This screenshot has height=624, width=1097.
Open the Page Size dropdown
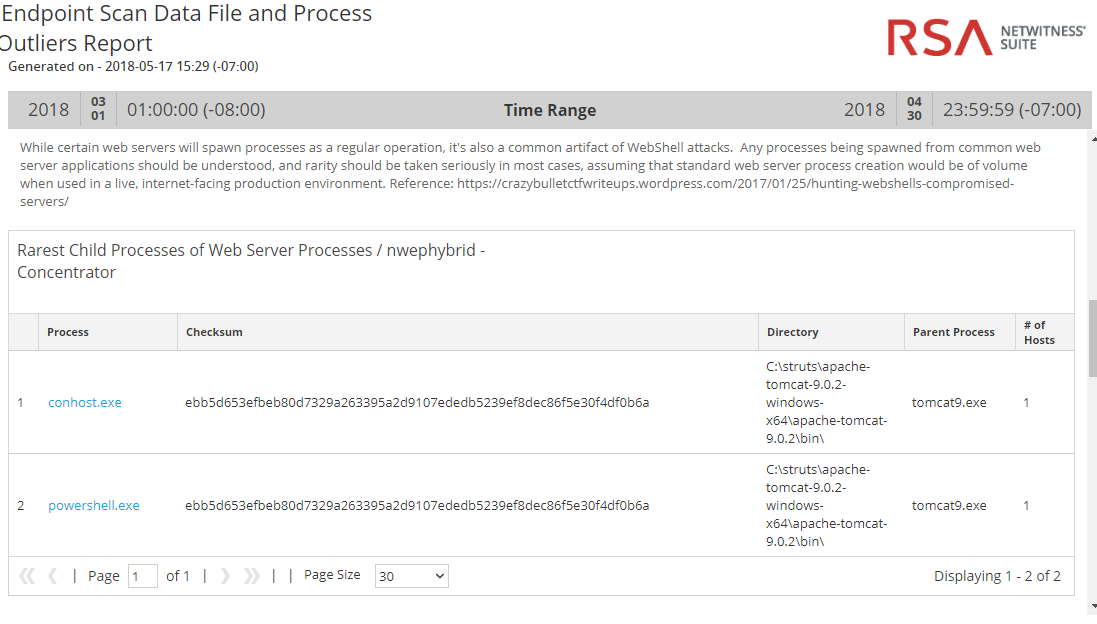tap(412, 576)
